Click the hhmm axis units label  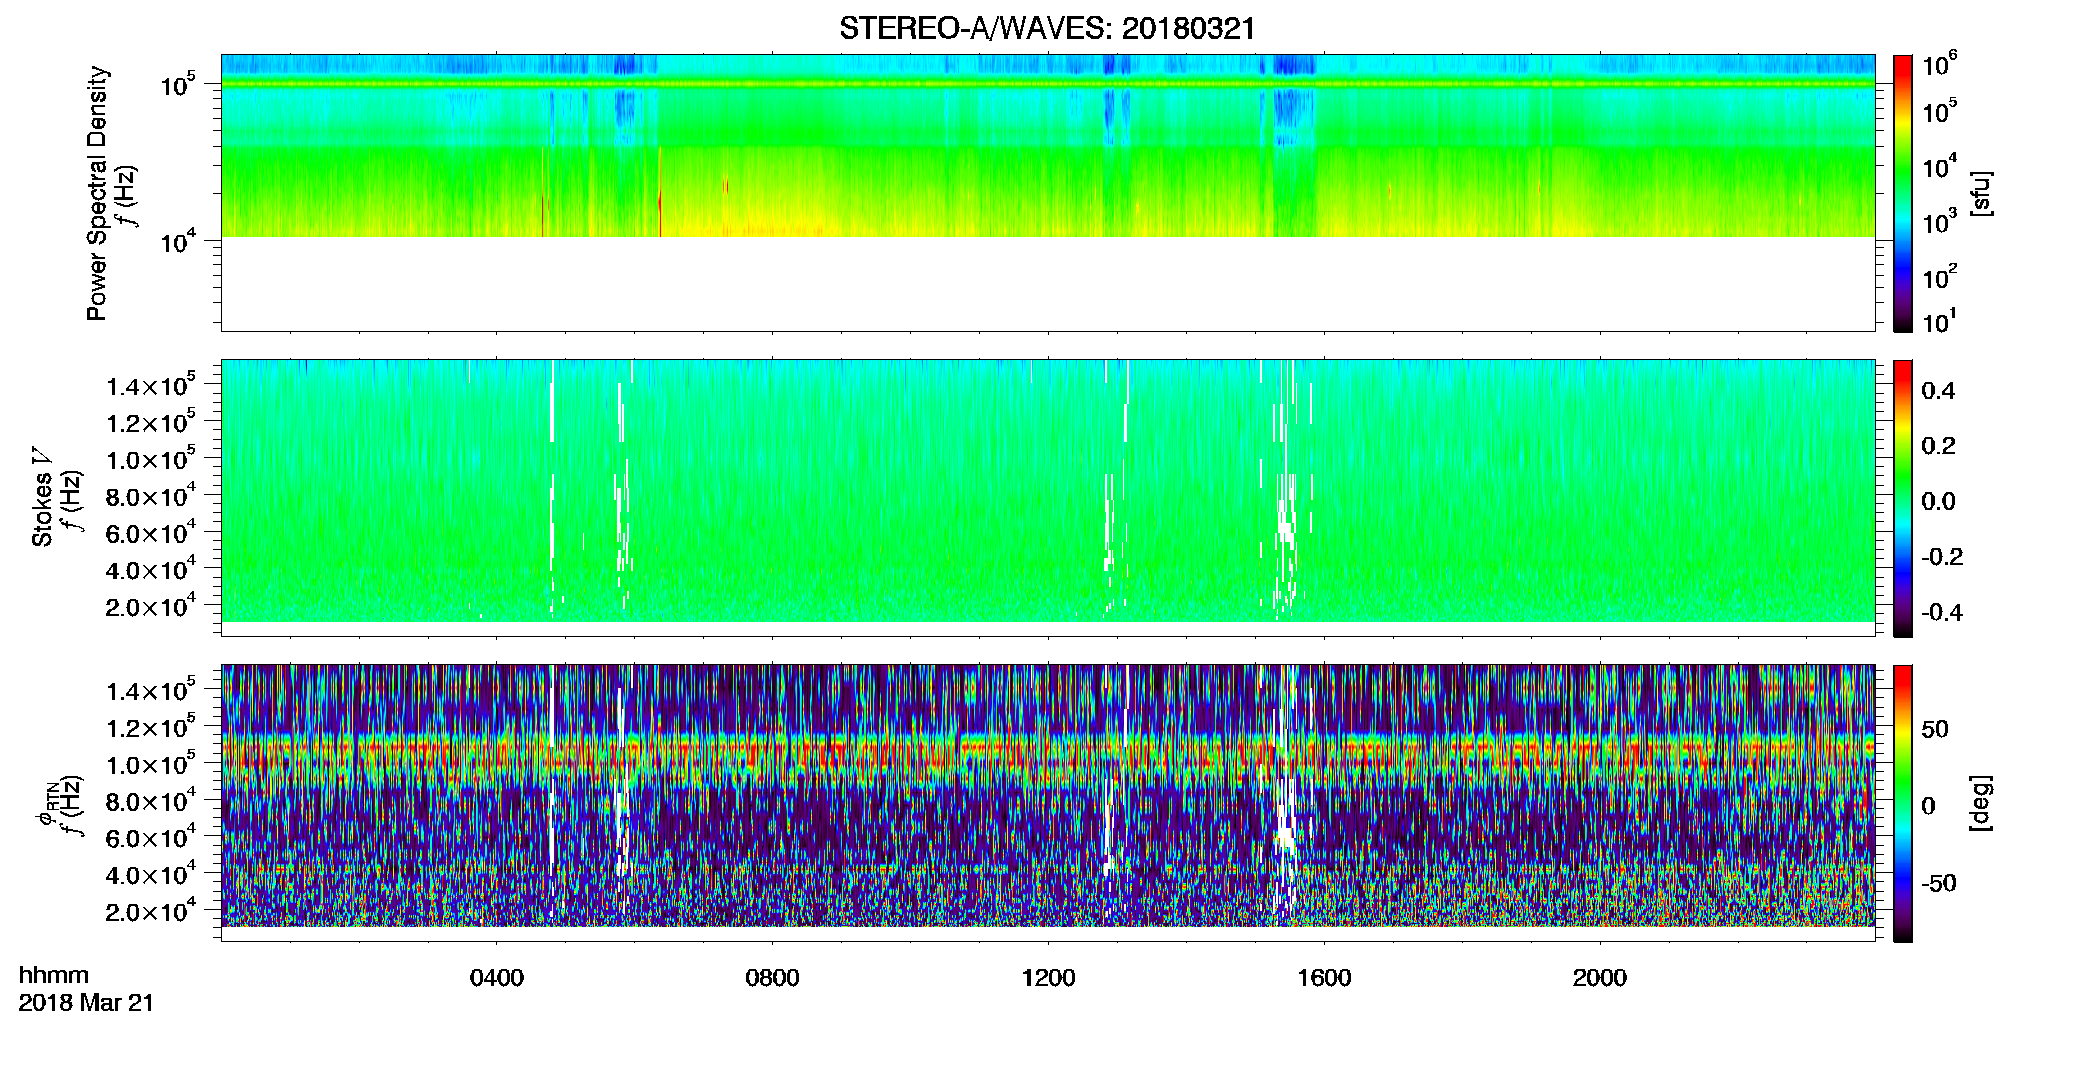(54, 975)
